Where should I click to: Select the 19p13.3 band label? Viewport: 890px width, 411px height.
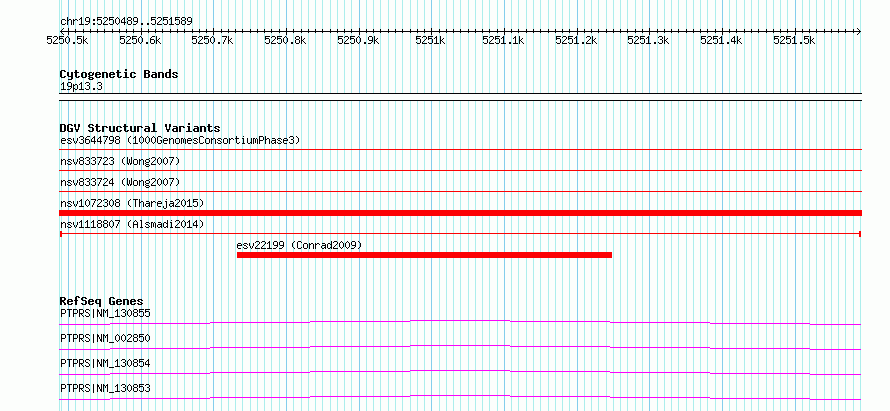(x=81, y=86)
